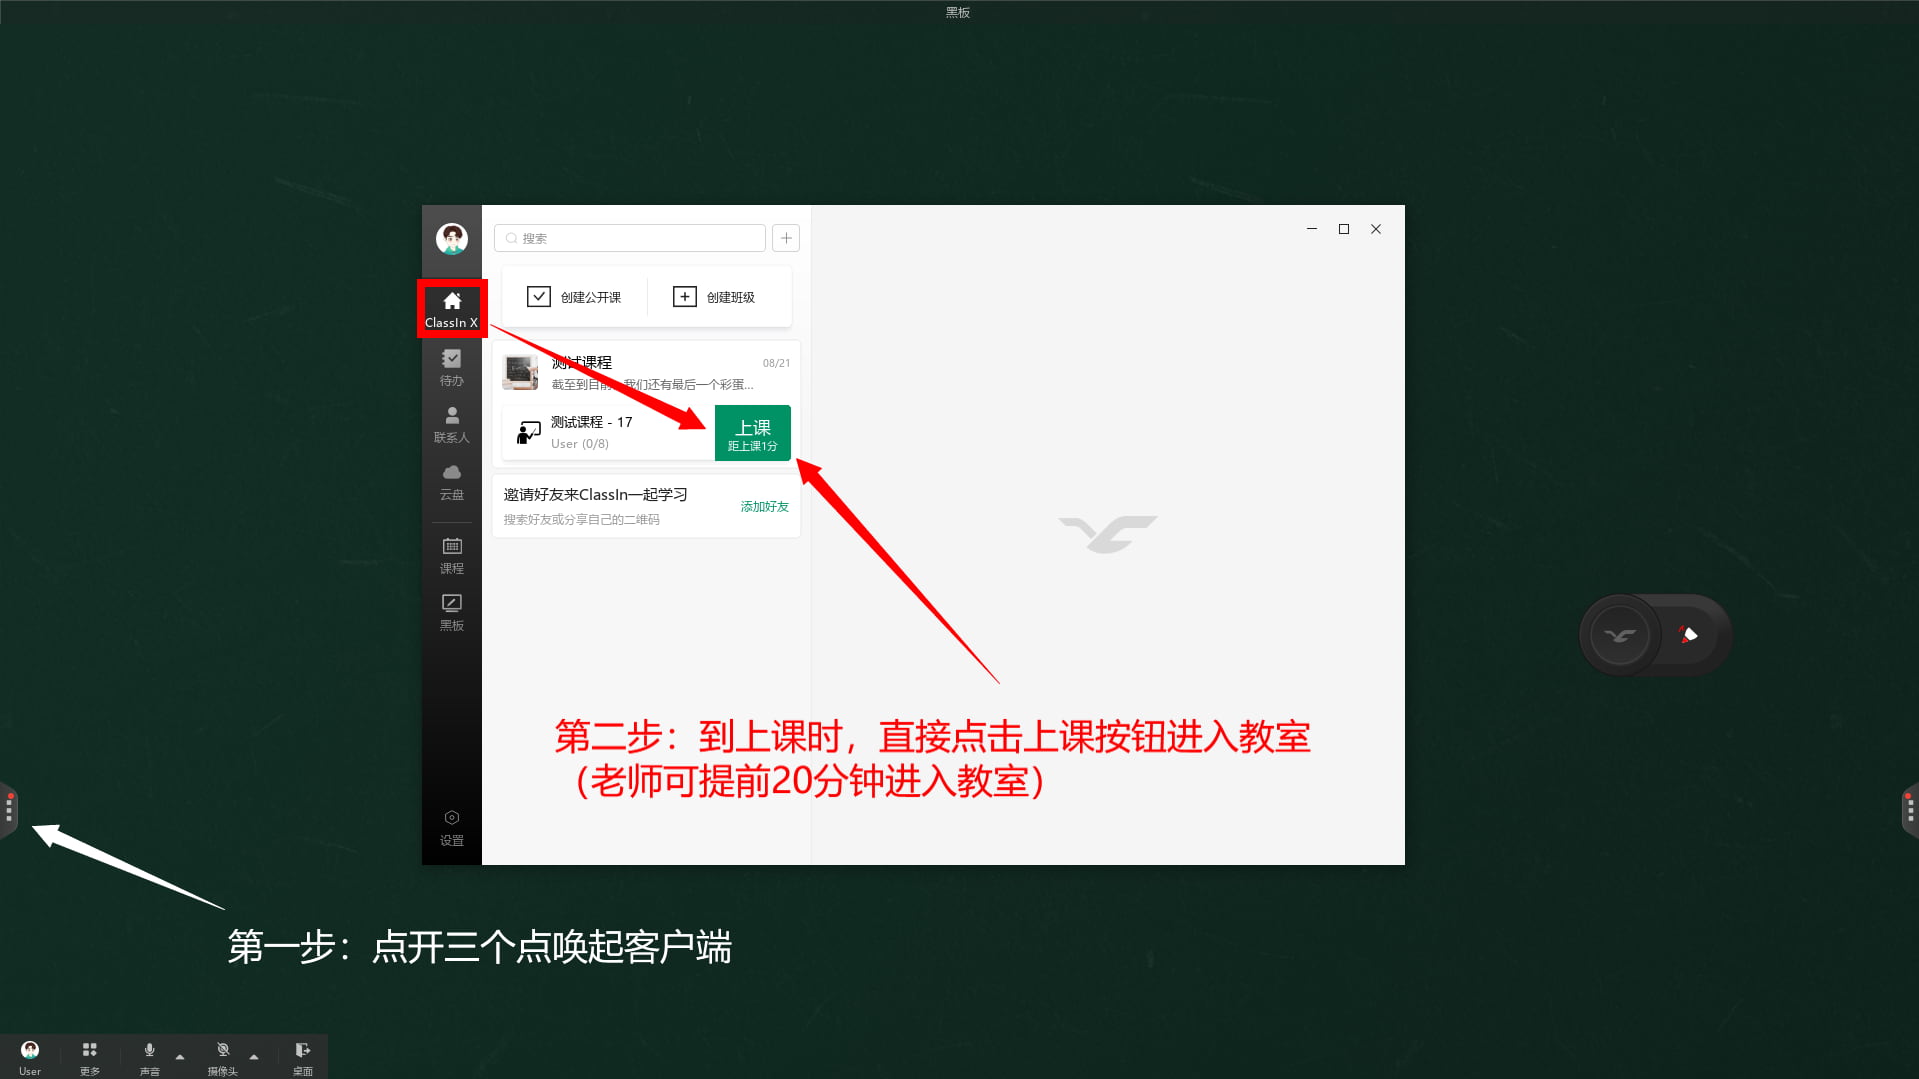Select the ClassIn X home tab
1919x1079 pixels.
452,309
